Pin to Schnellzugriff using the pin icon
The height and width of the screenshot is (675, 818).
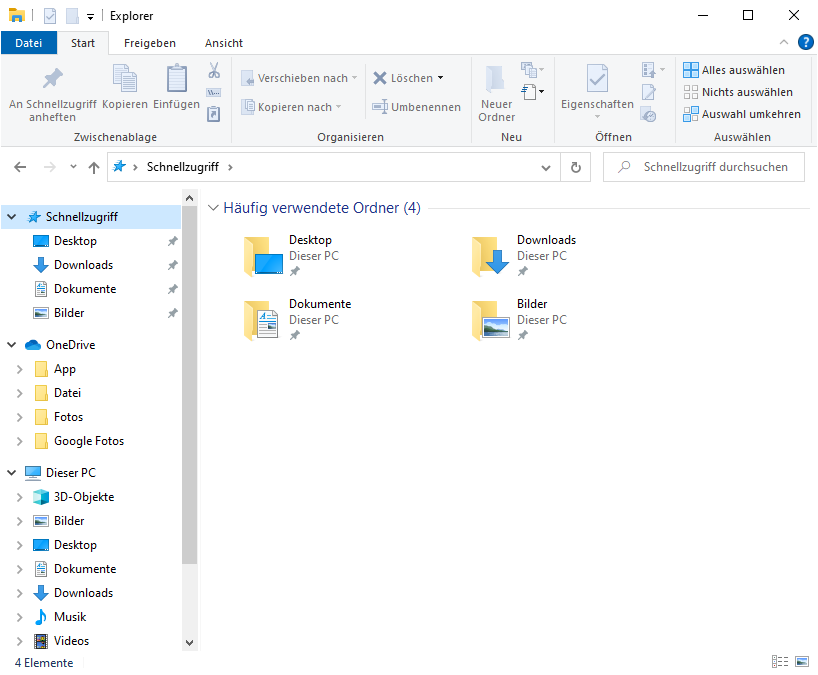pyautogui.click(x=52, y=80)
